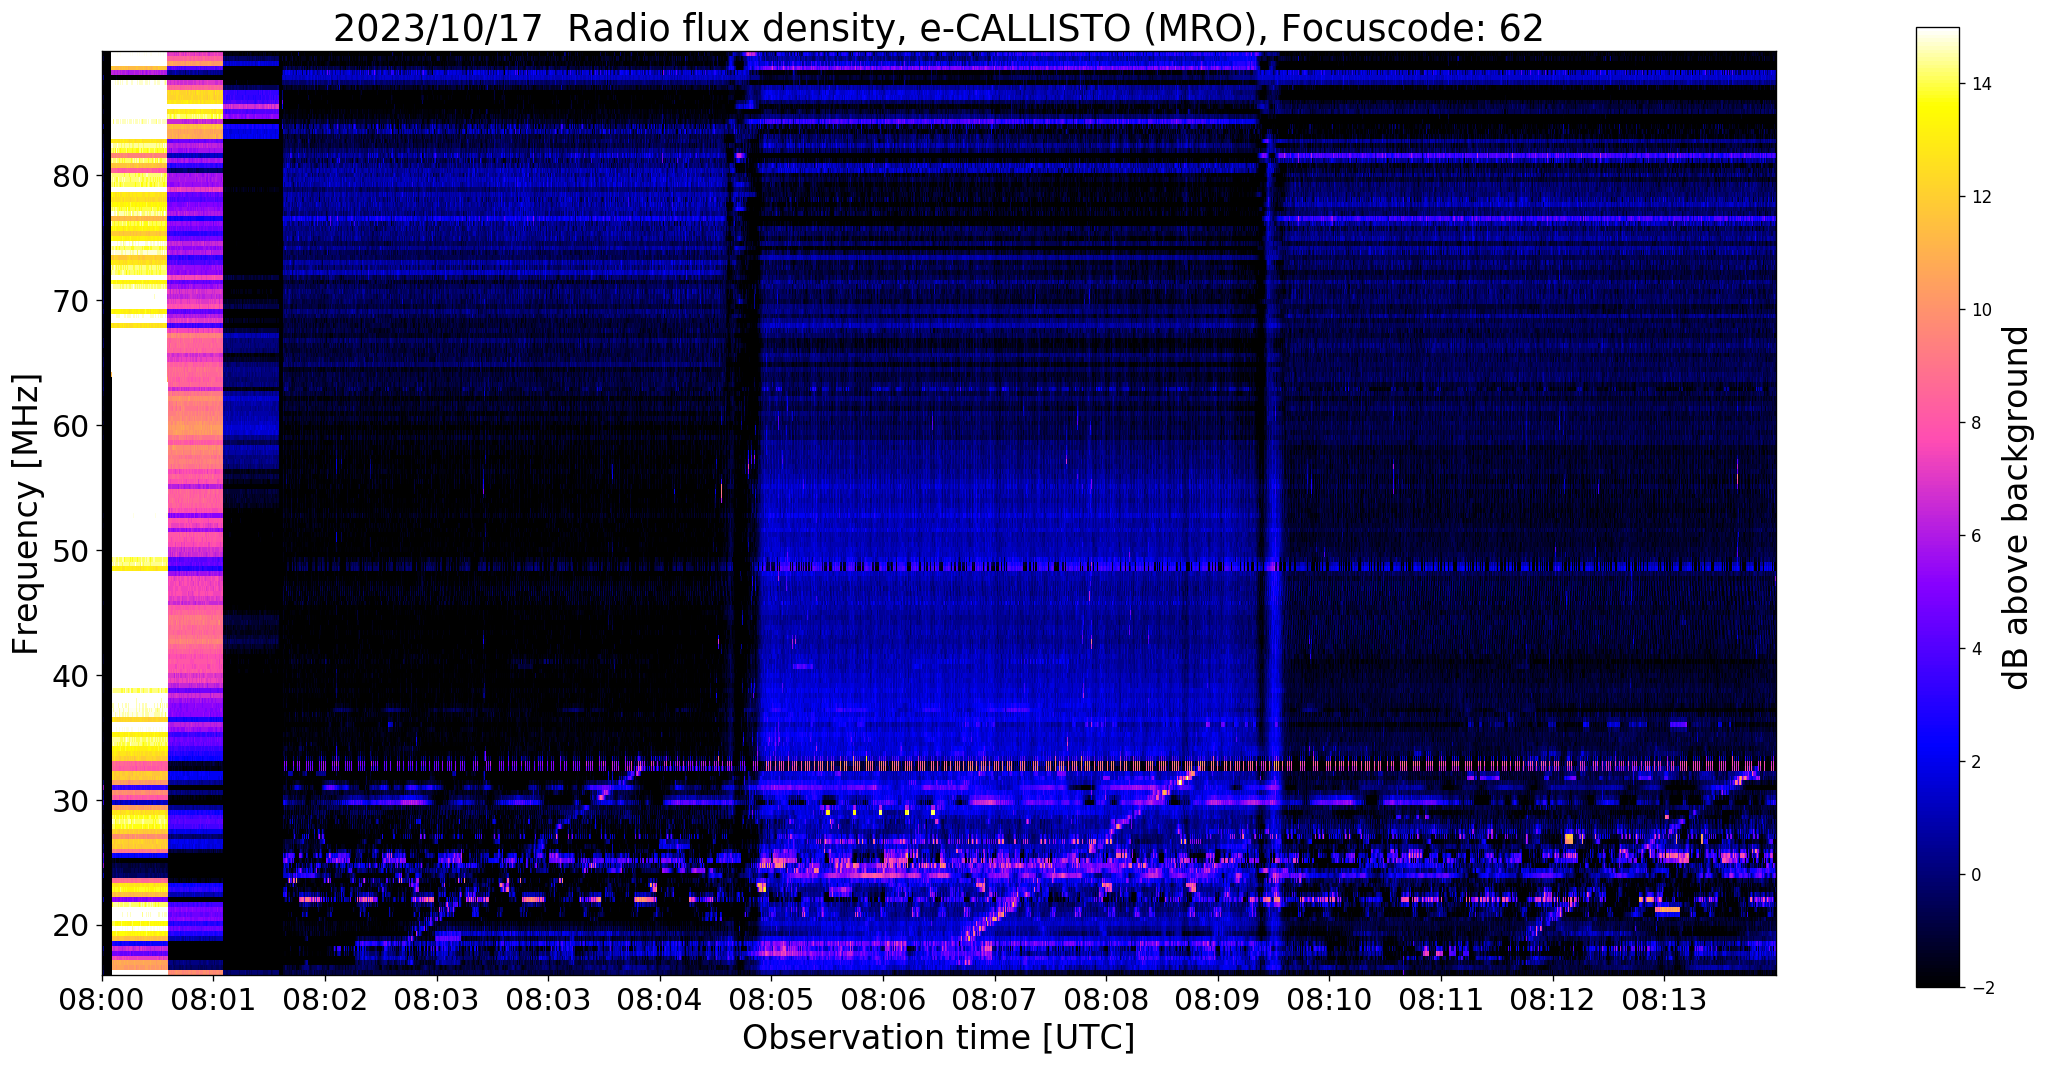Image resolution: width=2047 pixels, height=1067 pixels.
Task: Click the 08:04 time tick label
Action: click(x=660, y=999)
